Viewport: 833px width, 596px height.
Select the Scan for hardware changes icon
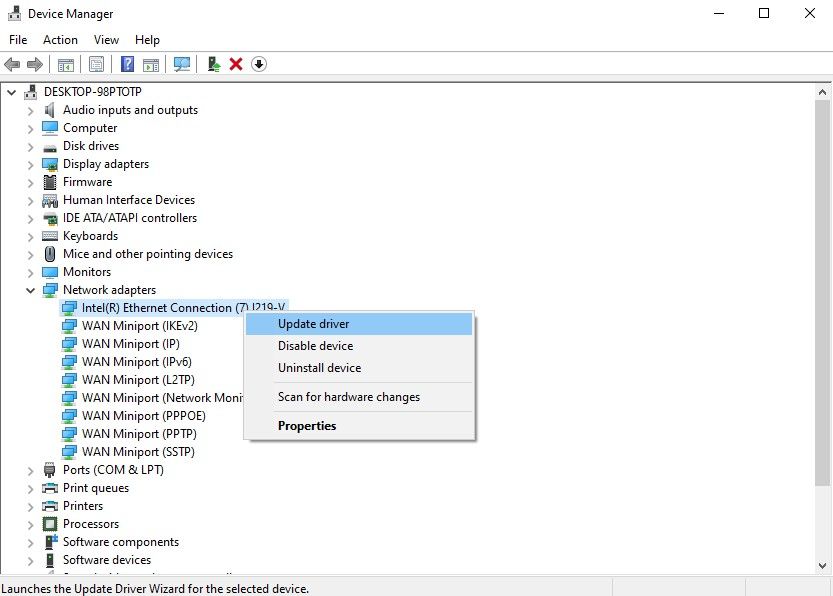coord(183,64)
